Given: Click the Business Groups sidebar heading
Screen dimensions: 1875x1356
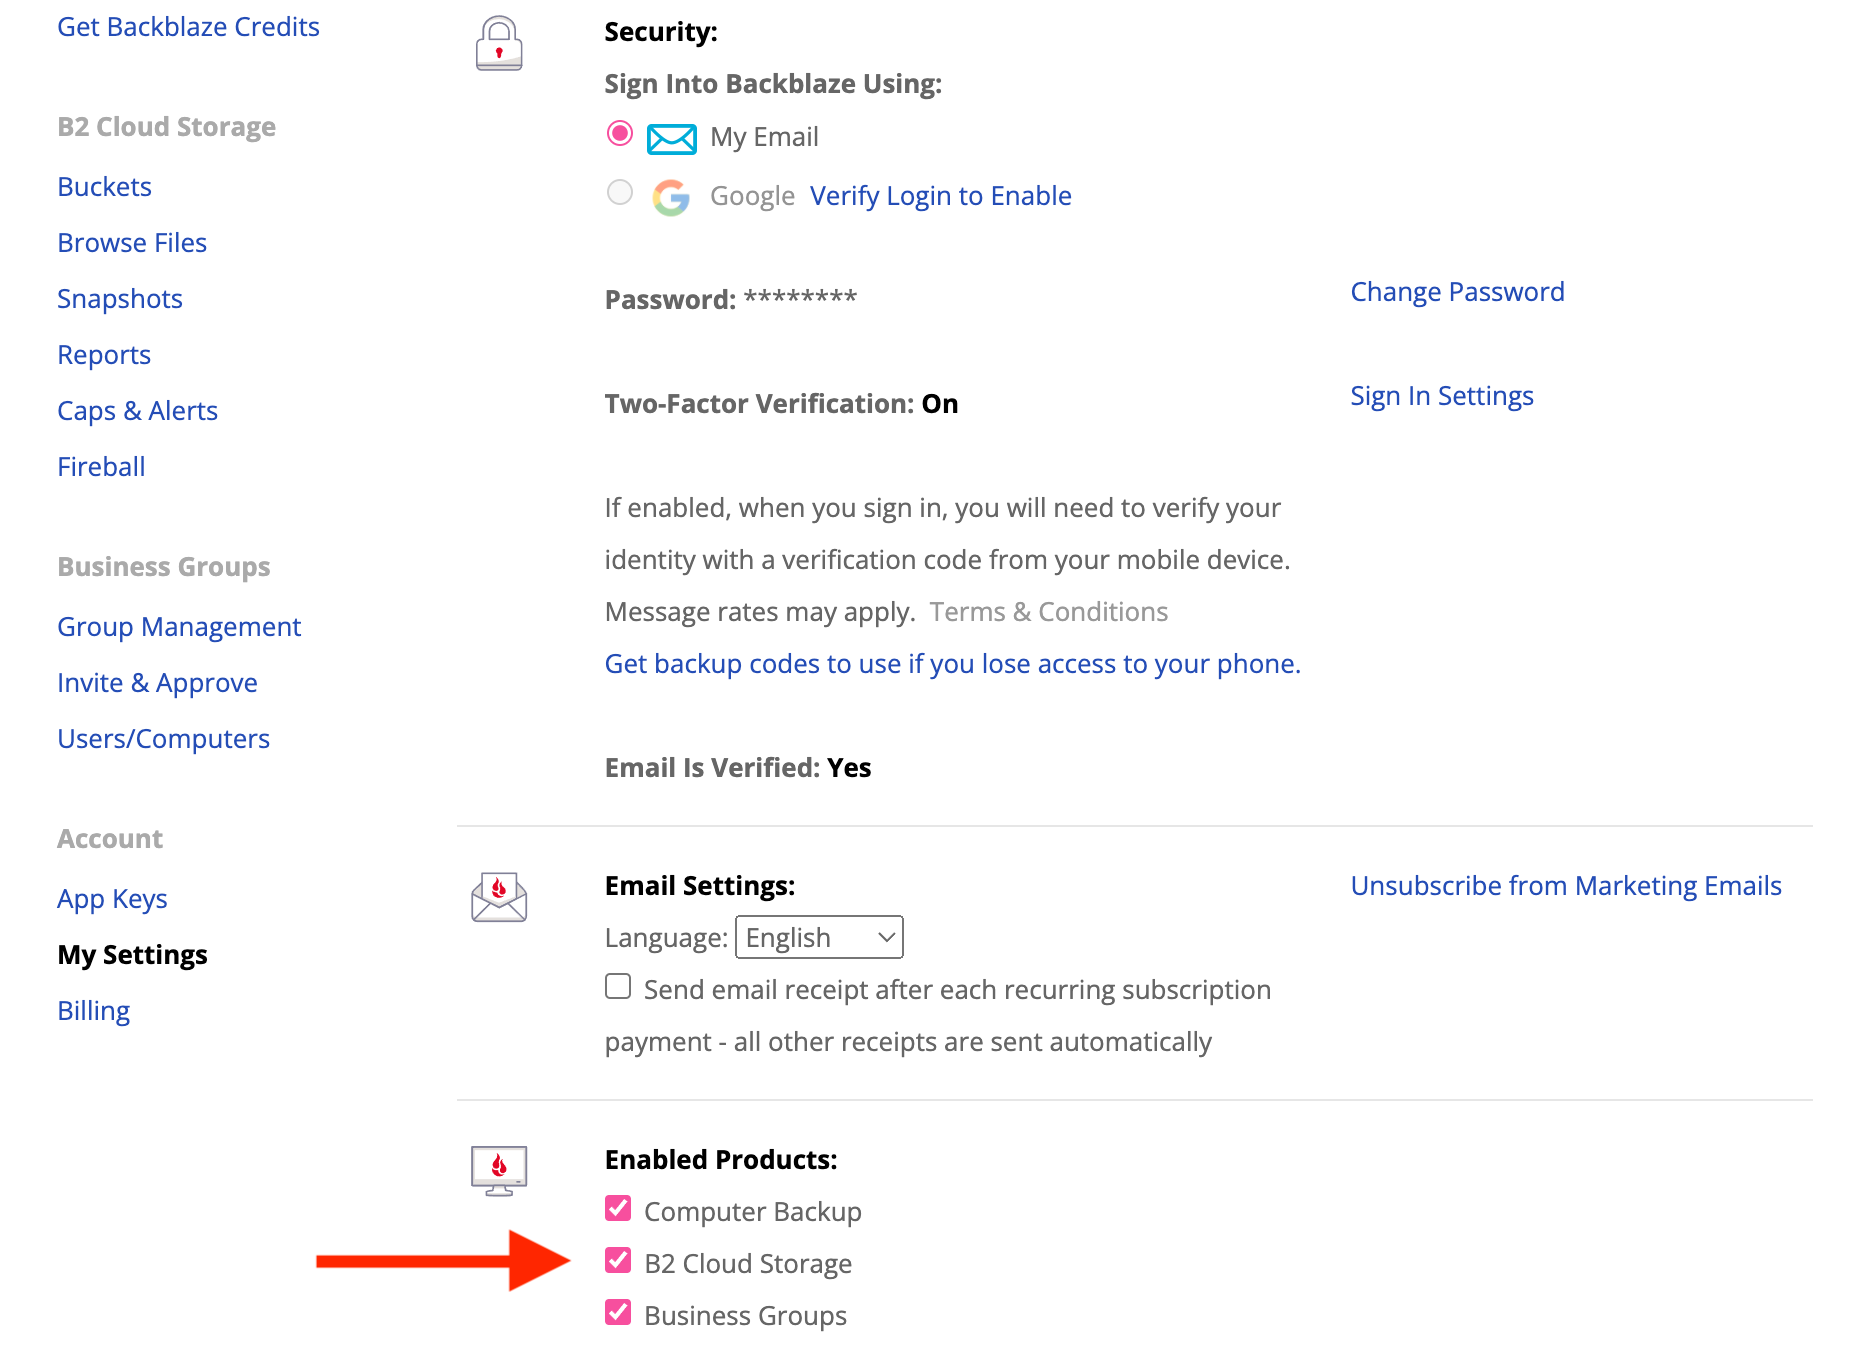Looking at the screenshot, I should 163,567.
